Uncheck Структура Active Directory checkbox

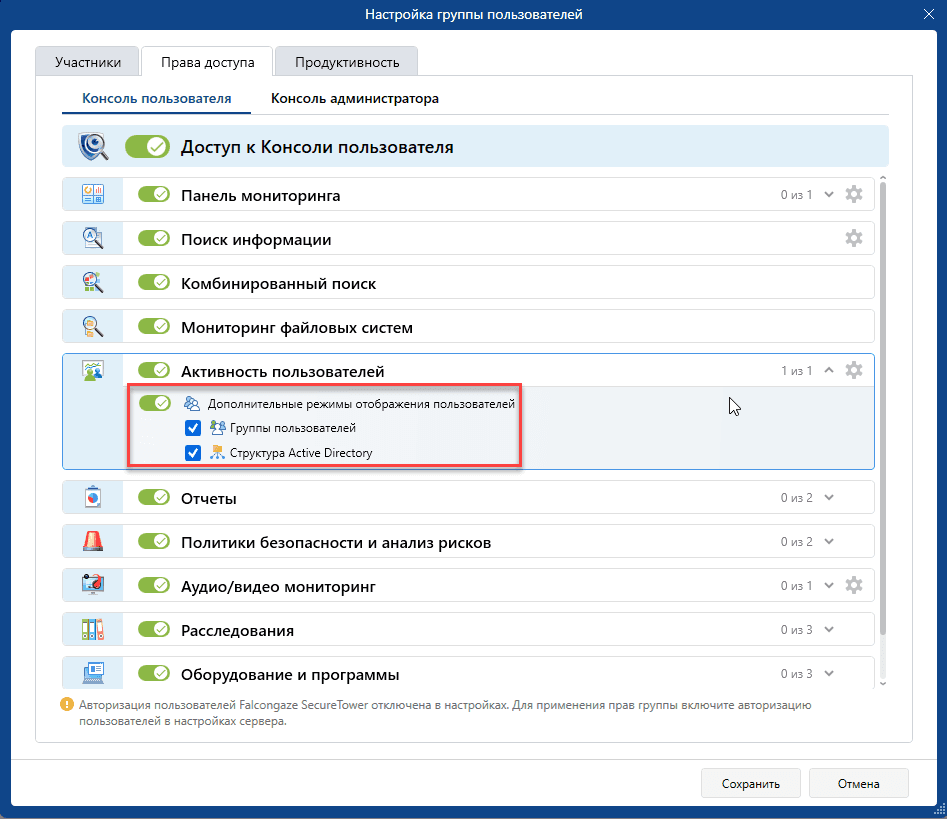click(x=193, y=453)
